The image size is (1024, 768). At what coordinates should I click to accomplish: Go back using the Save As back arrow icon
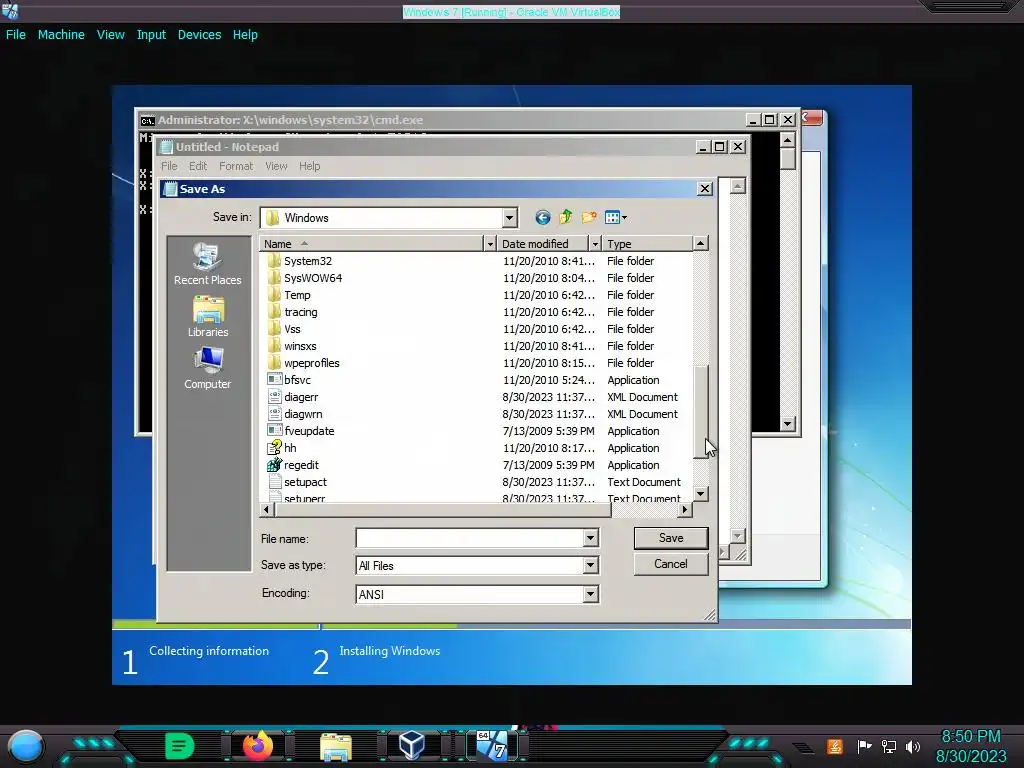pyautogui.click(x=542, y=217)
